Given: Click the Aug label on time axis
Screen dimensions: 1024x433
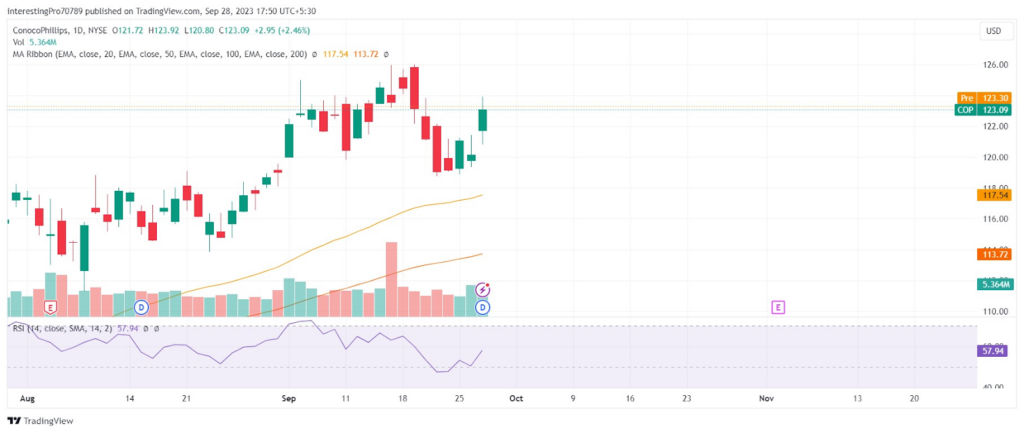Looking at the screenshot, I should (27, 398).
